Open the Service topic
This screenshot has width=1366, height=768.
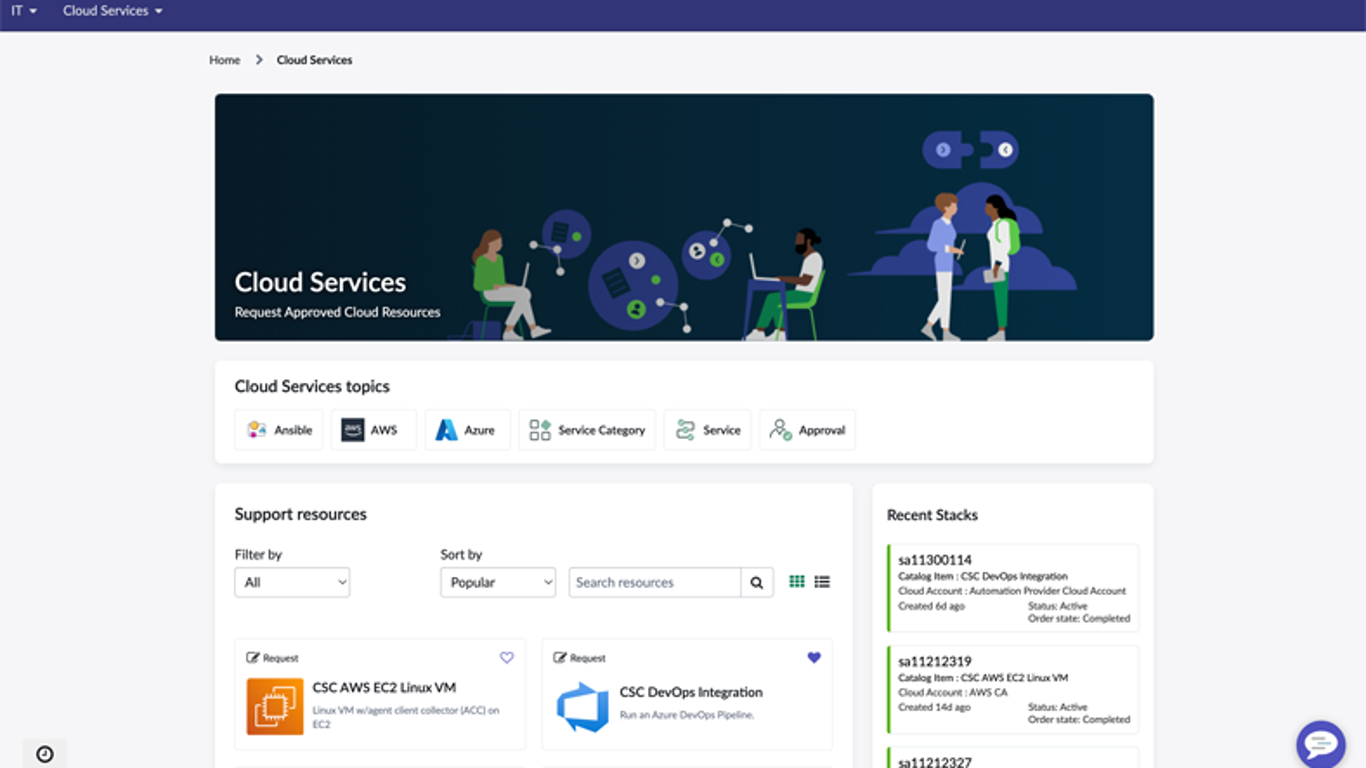[707, 430]
